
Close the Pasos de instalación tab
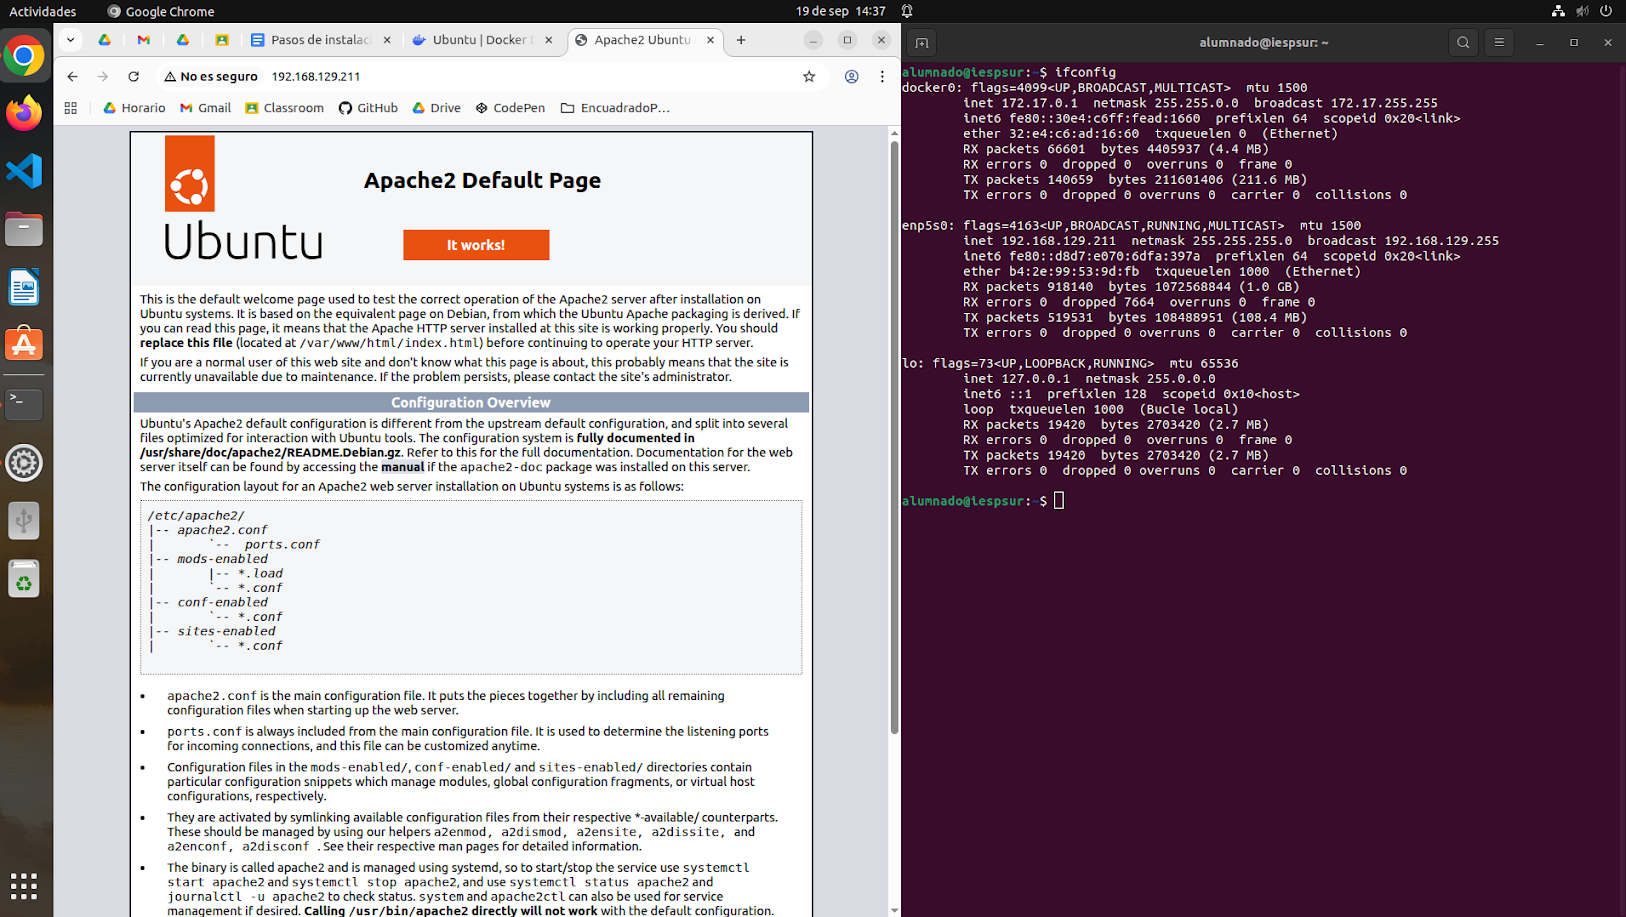click(x=387, y=40)
